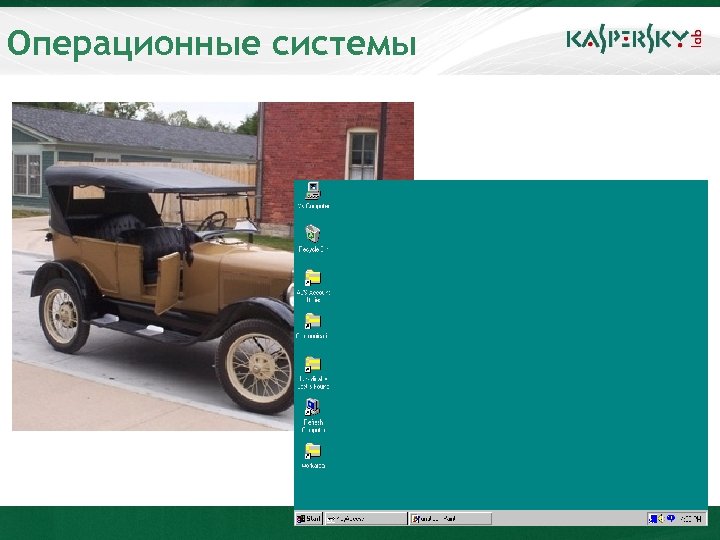720x540 pixels.
Task: Click the Kaspersky lab logo
Action: [x=634, y=39]
